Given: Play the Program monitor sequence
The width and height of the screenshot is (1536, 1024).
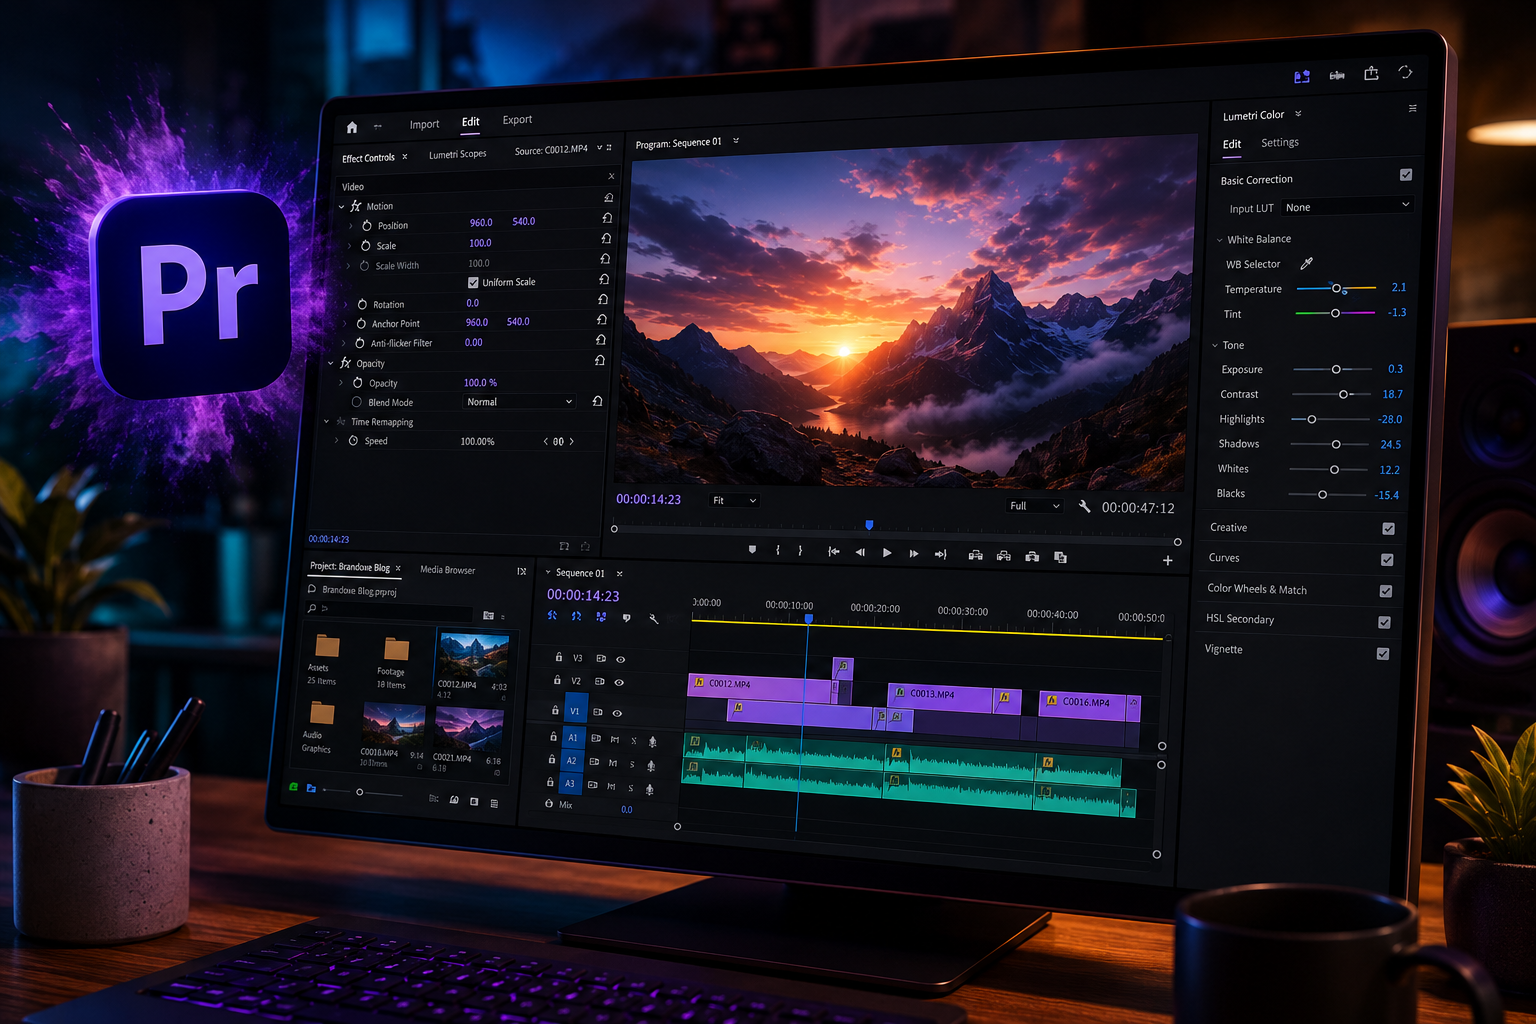Looking at the screenshot, I should click(887, 552).
